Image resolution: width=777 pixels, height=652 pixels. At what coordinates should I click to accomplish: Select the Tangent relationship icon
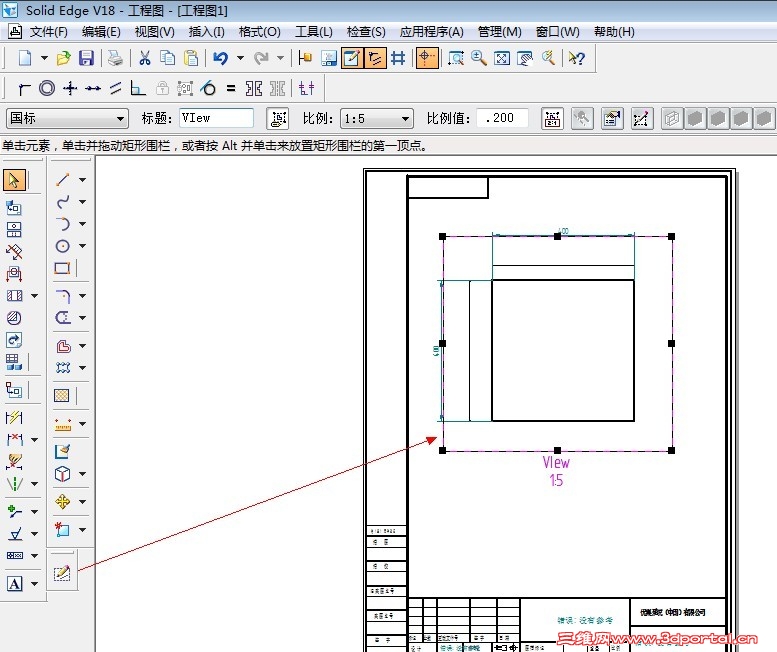(x=208, y=89)
